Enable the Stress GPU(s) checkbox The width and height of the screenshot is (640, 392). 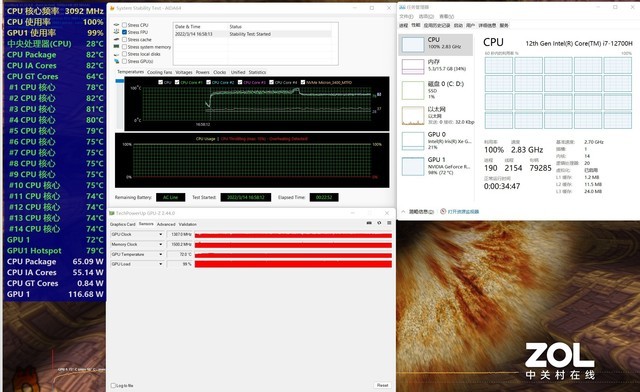point(124,61)
